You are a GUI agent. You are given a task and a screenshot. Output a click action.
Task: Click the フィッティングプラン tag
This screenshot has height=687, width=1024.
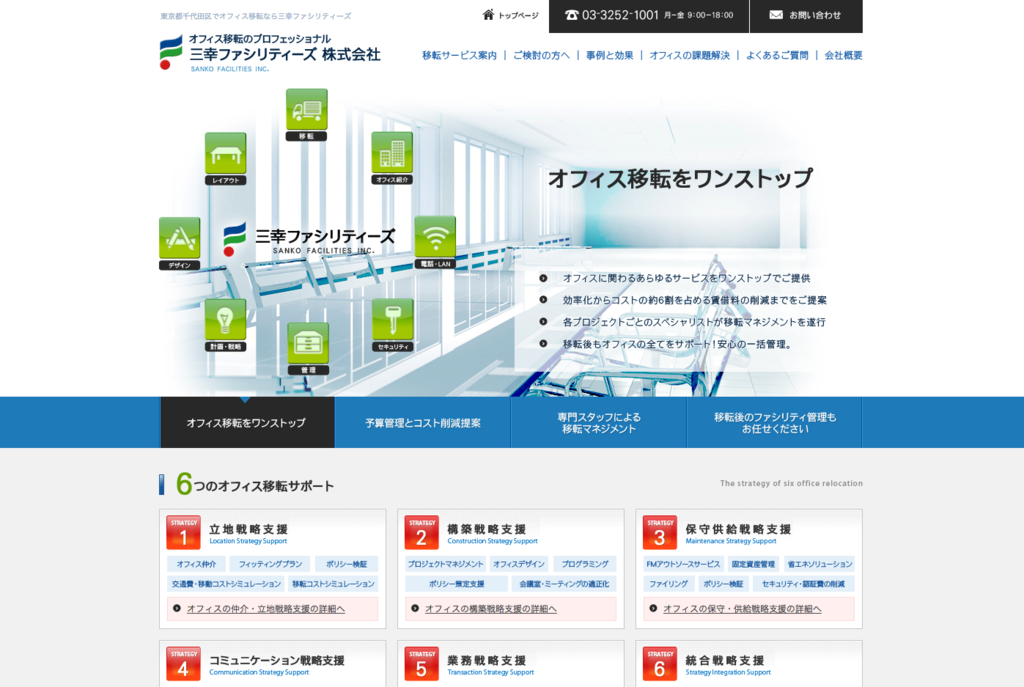(270, 564)
